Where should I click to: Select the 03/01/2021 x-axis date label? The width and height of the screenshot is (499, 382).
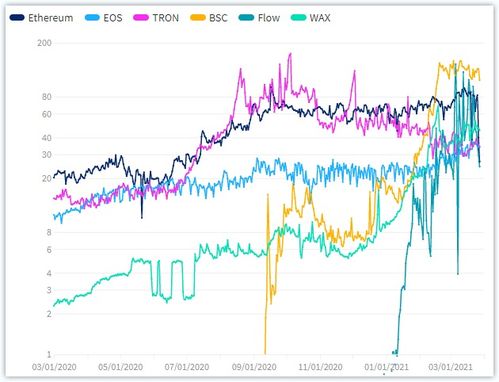pos(450,367)
